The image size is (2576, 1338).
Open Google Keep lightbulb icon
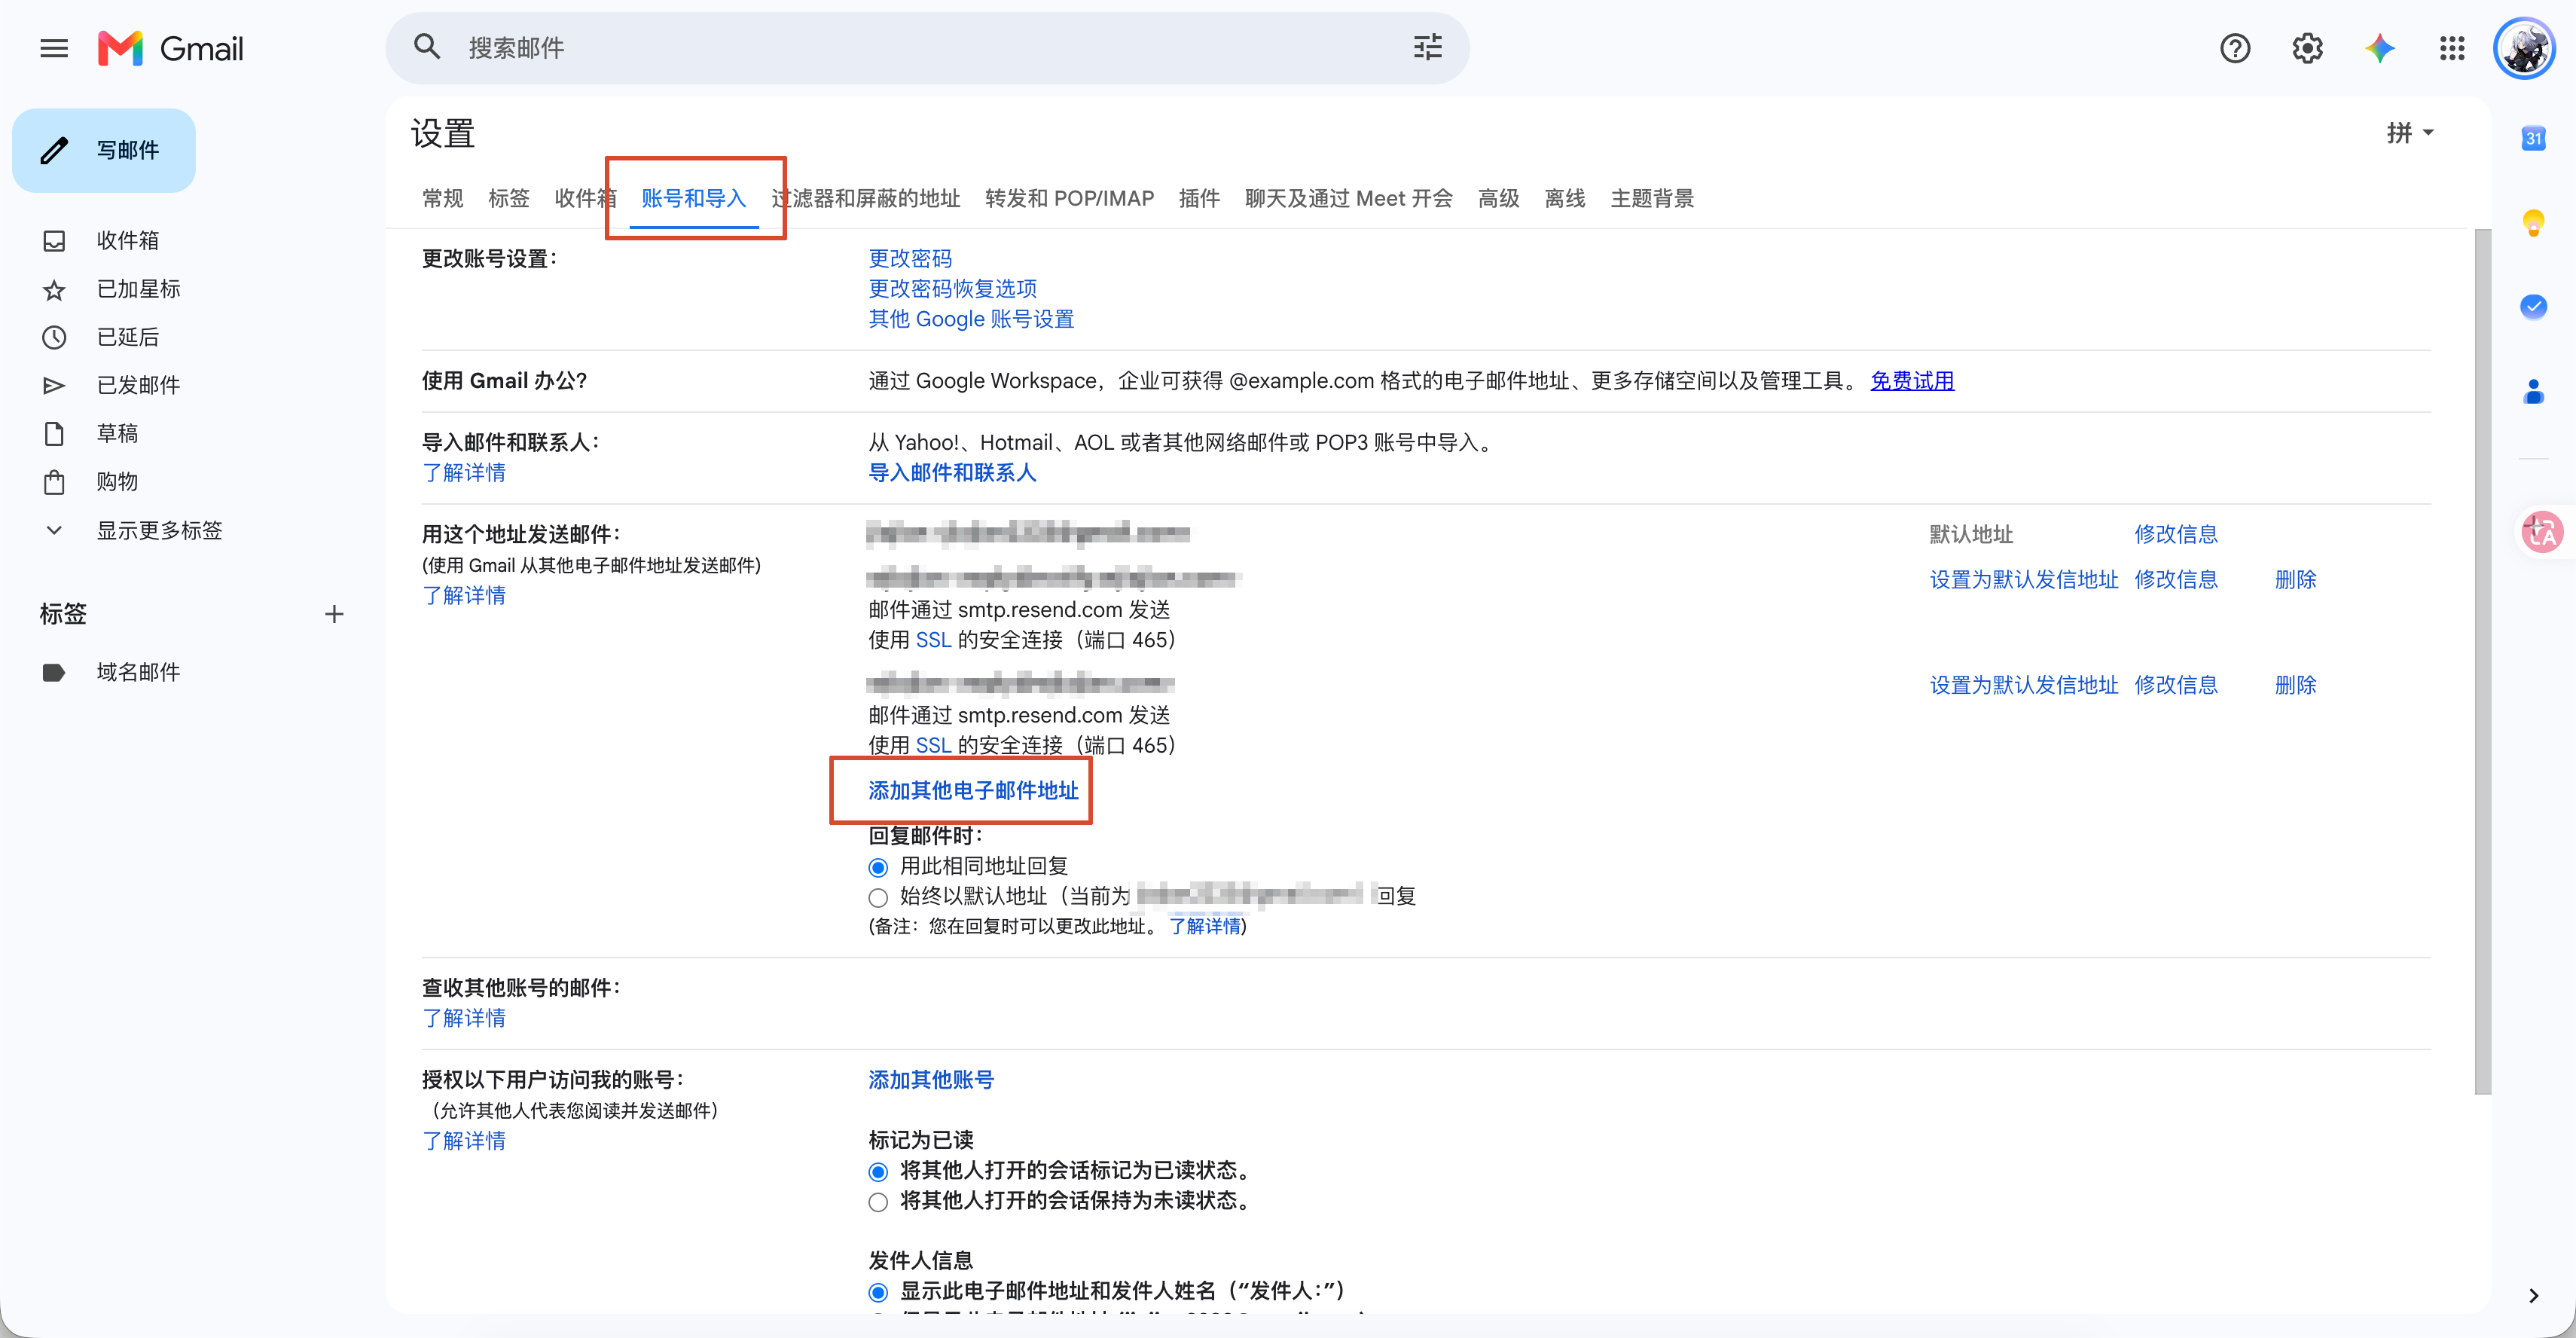(x=2532, y=222)
